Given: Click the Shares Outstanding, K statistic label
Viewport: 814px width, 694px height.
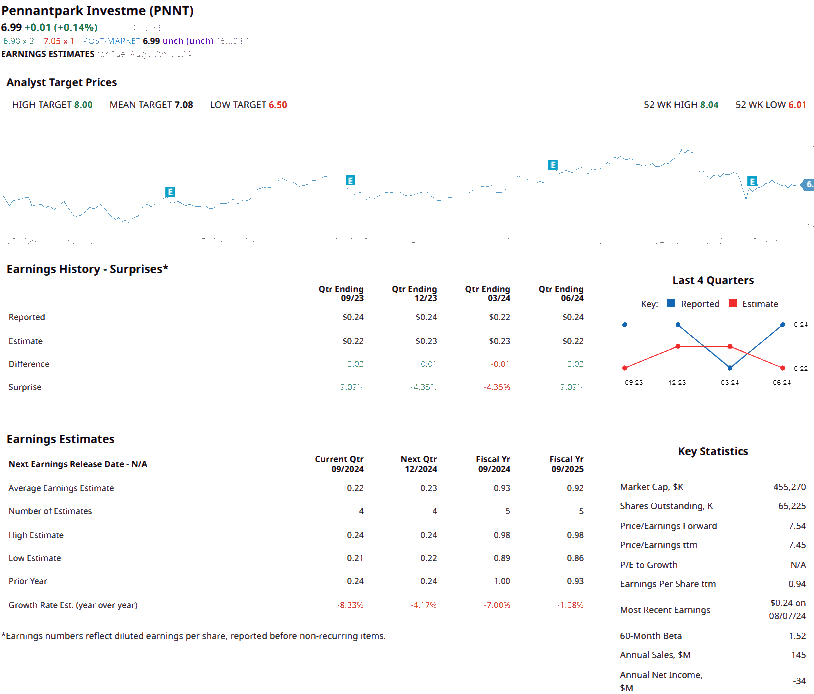Looking at the screenshot, I should coord(667,506).
